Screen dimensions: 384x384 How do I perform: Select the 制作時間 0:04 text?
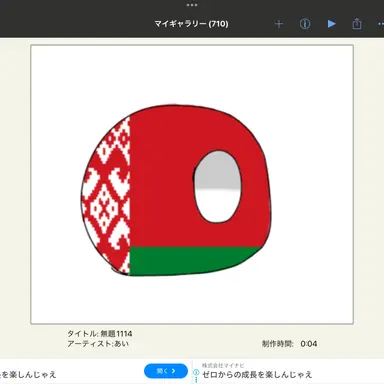pyautogui.click(x=289, y=344)
